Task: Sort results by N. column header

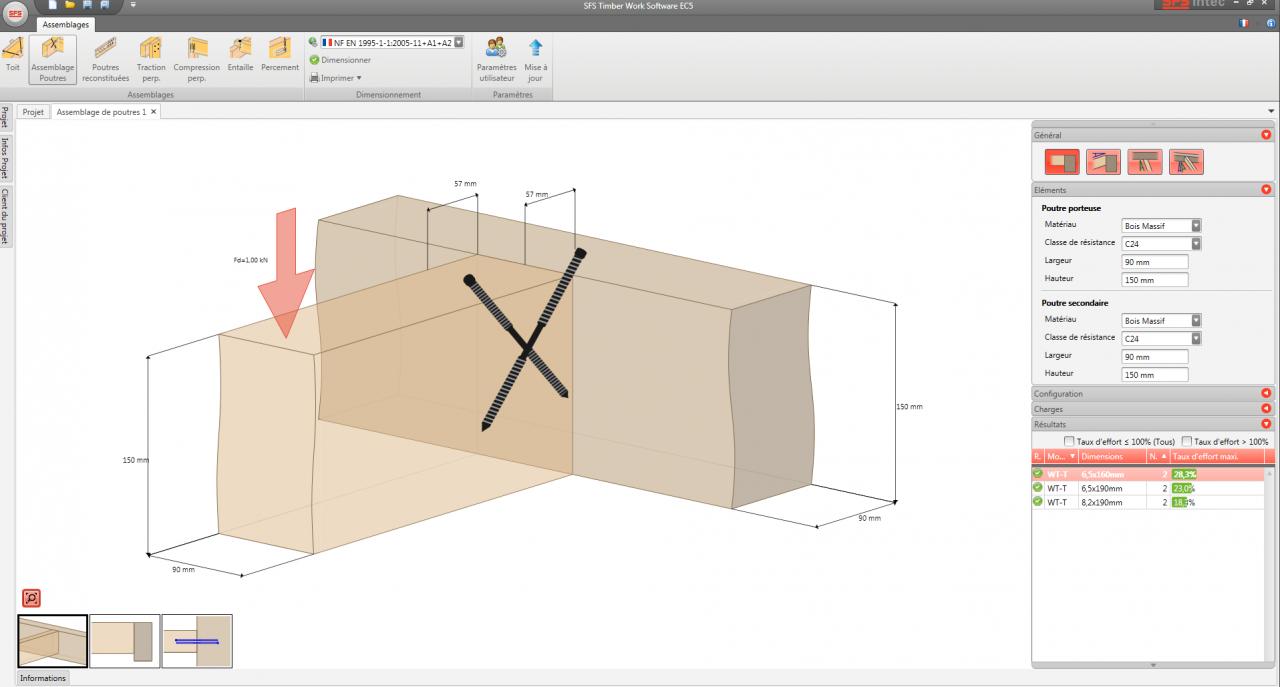Action: (1158, 456)
